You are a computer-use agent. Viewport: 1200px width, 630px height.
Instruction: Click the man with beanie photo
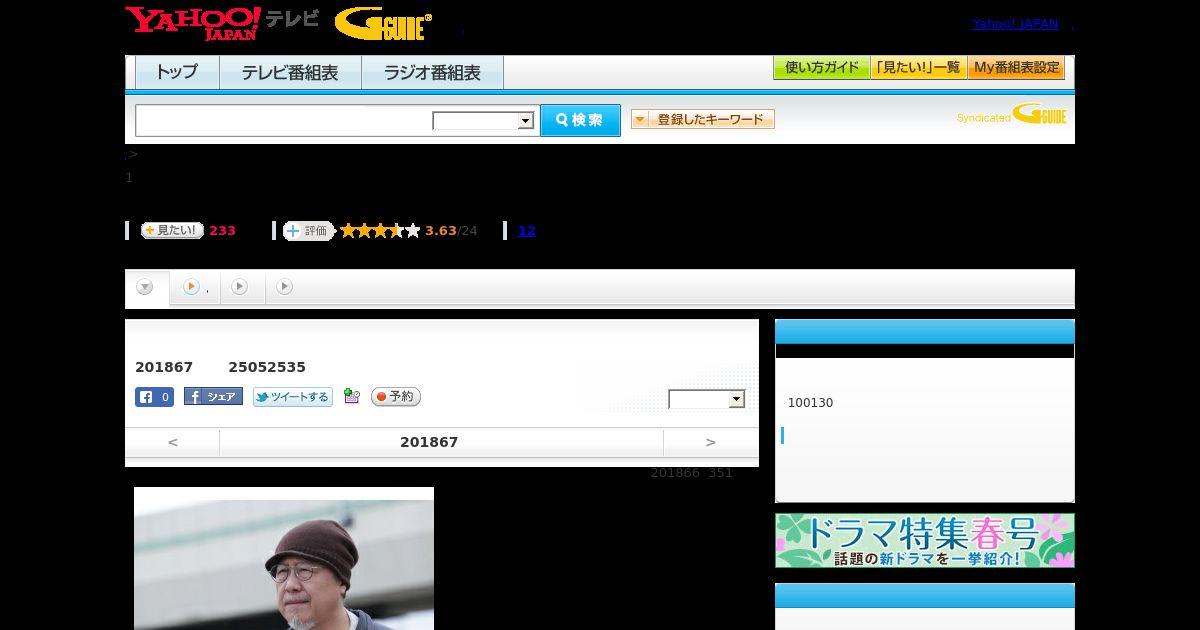[x=284, y=558]
